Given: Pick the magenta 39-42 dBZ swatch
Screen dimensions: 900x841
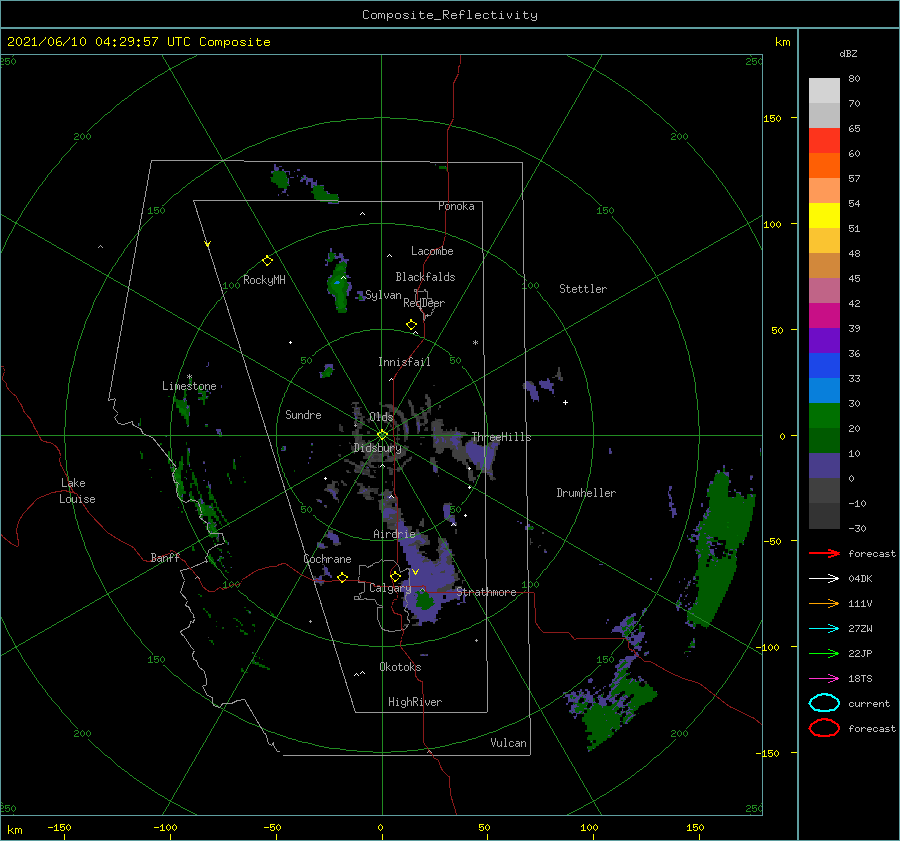Looking at the screenshot, I should [x=824, y=316].
